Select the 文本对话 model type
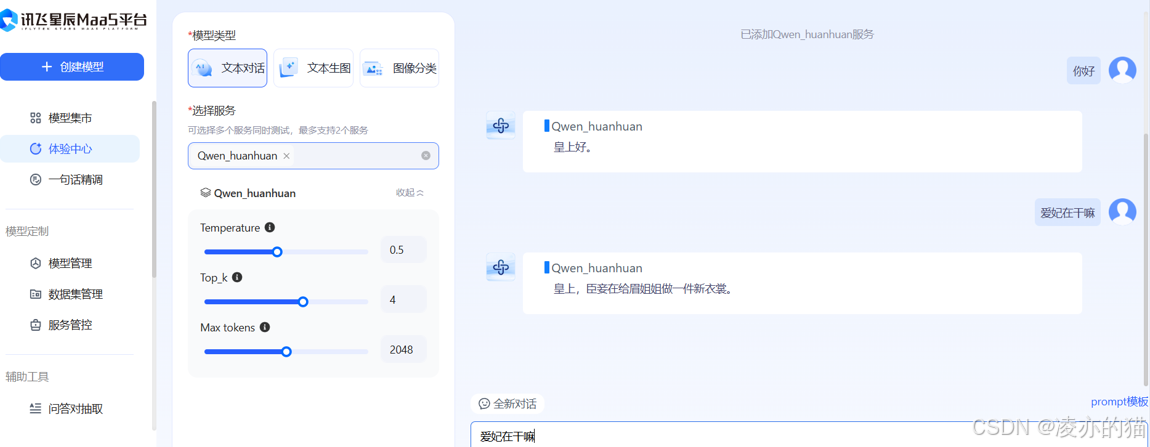The image size is (1150, 447). (227, 68)
